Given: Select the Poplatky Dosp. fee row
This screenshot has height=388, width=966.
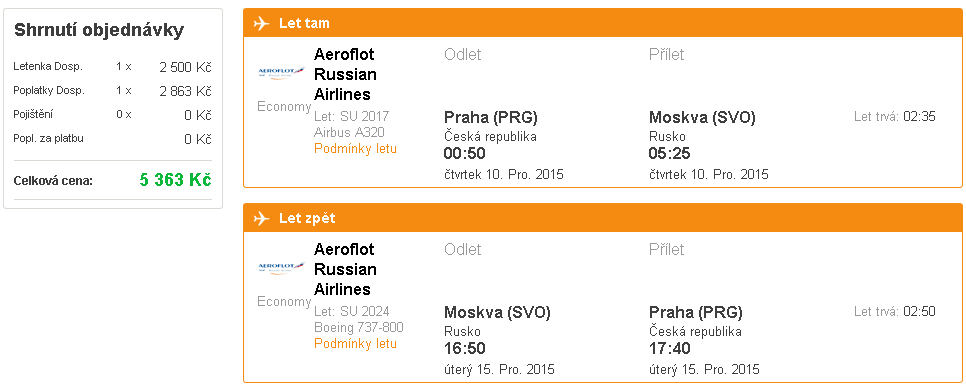Looking at the screenshot, I should coord(112,91).
